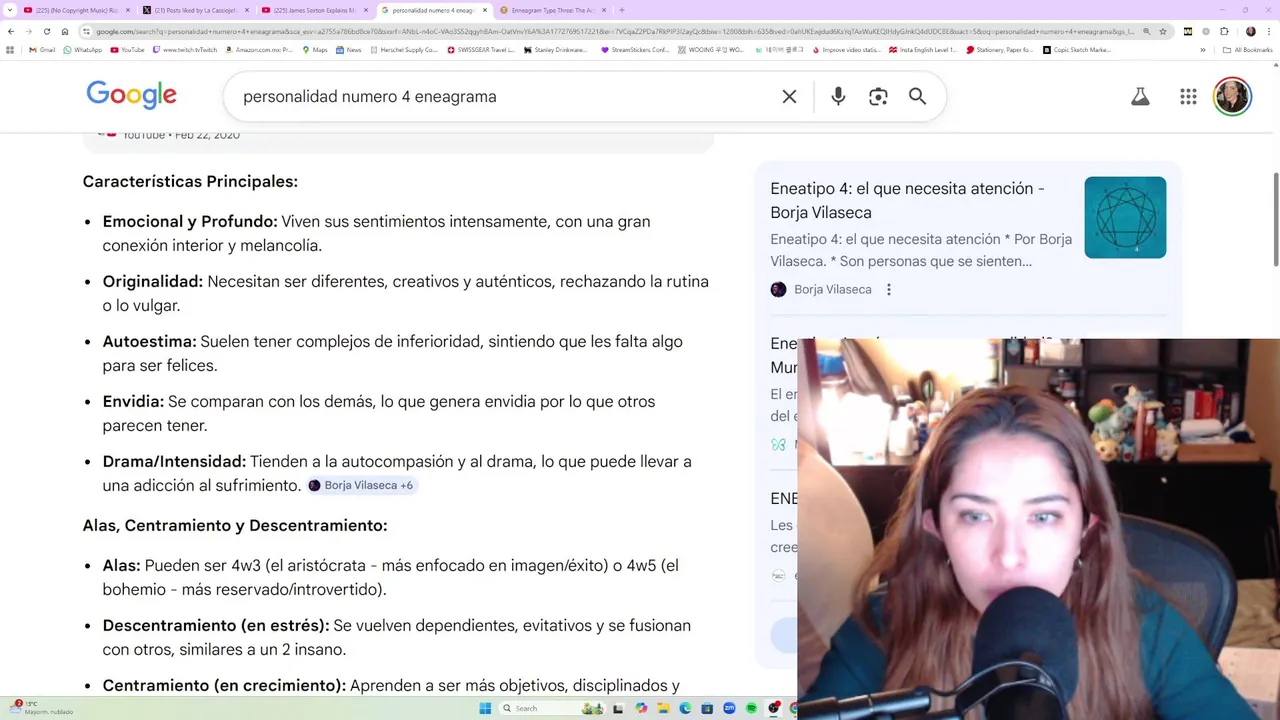This screenshot has width=1280, height=720.
Task: Open the WhatsApp bookmark
Action: point(82,50)
